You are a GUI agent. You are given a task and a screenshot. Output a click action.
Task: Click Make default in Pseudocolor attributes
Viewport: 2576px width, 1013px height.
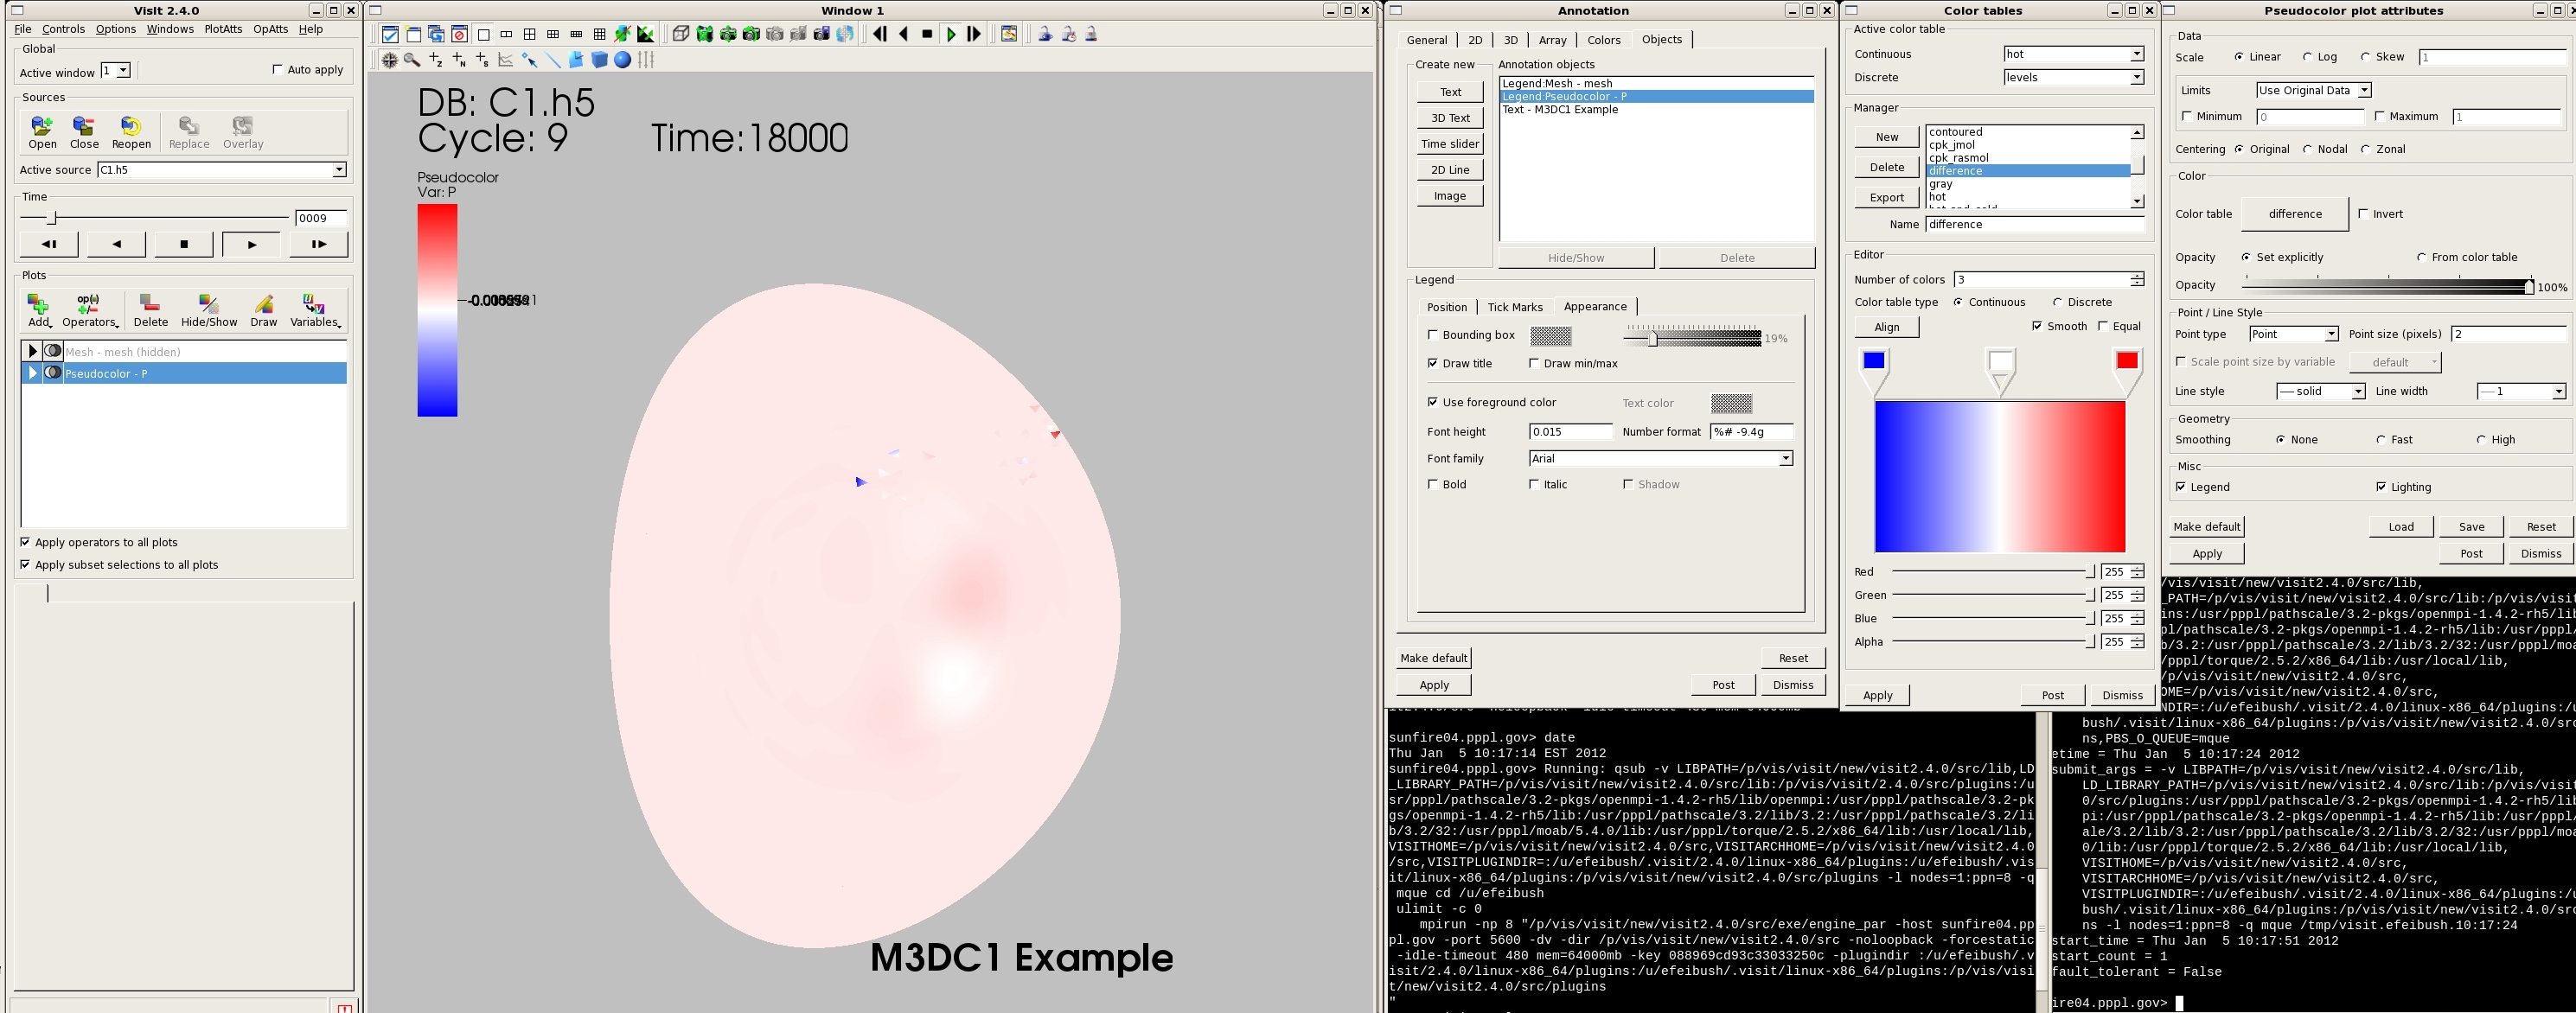pos(2207,527)
